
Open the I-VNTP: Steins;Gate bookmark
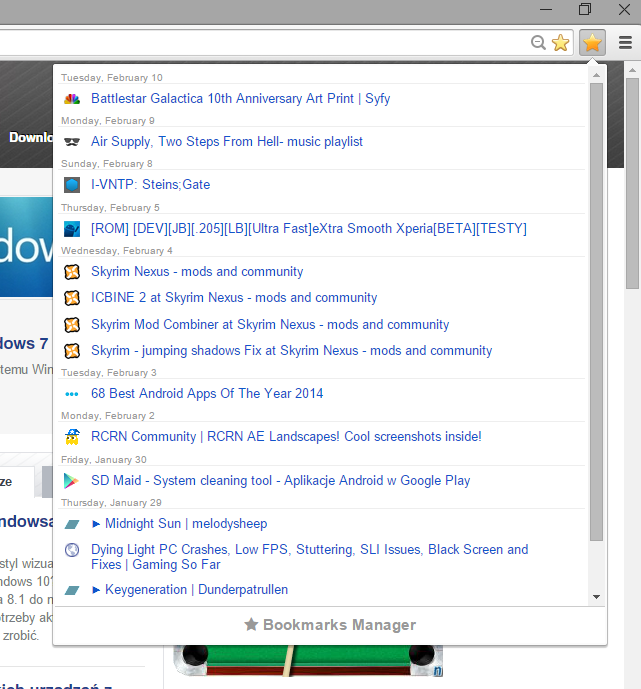[x=150, y=185]
